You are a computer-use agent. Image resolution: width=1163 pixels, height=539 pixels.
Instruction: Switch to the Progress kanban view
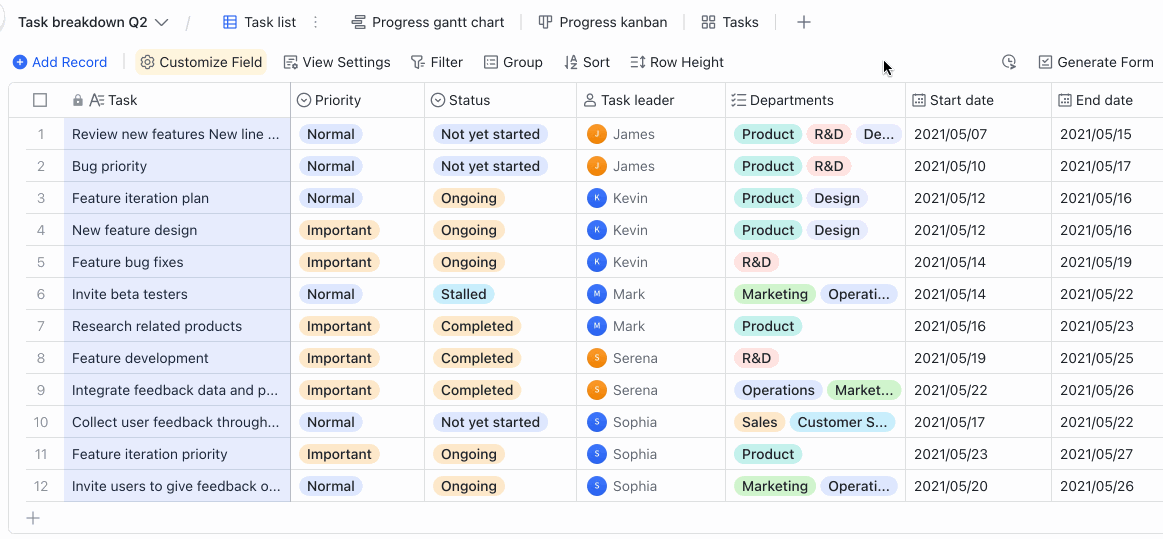click(x=602, y=22)
